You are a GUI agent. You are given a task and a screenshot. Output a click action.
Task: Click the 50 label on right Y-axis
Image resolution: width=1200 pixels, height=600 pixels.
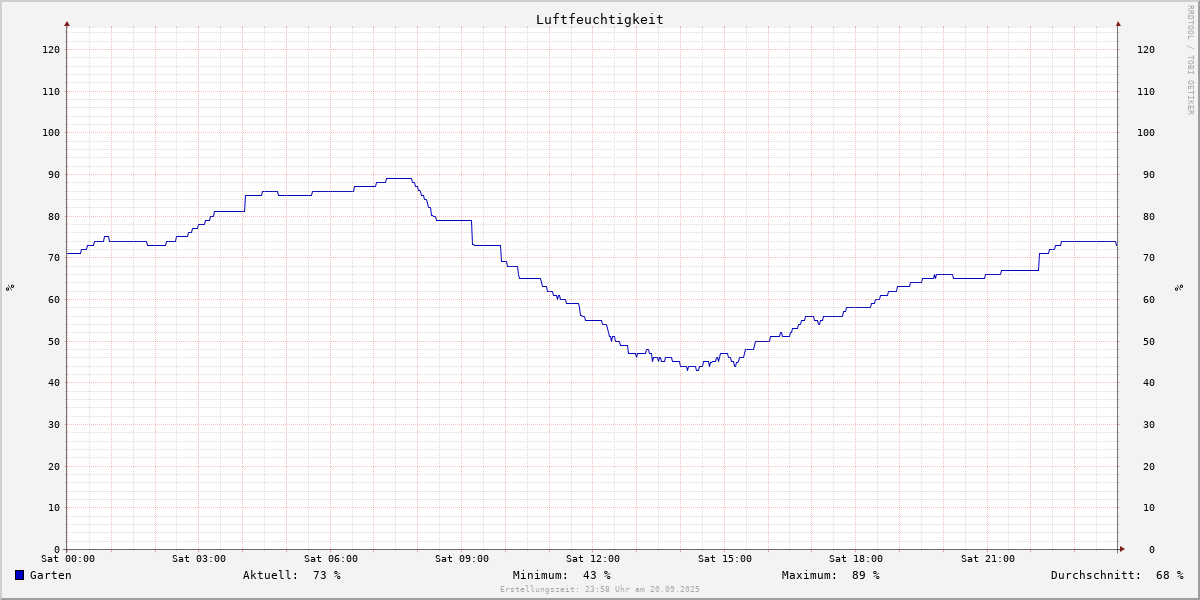click(1145, 341)
